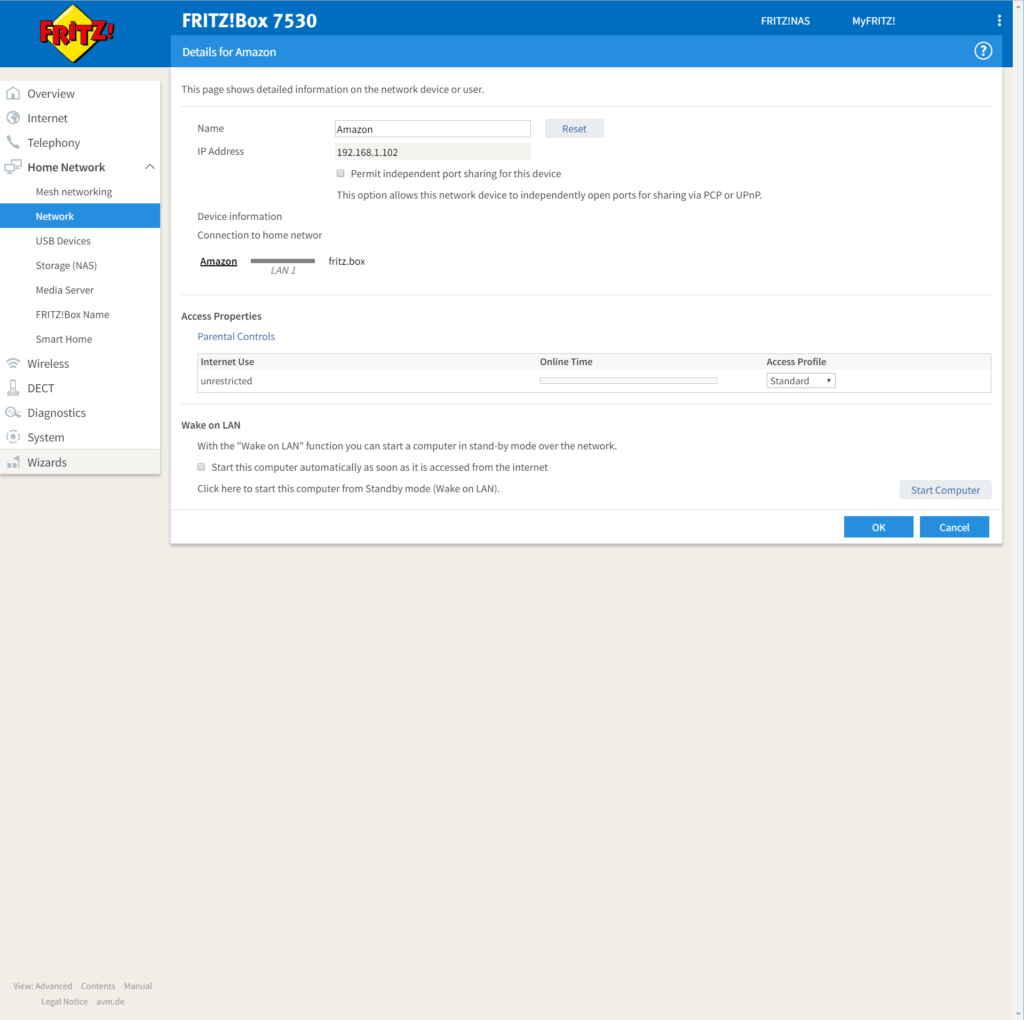Click the System gear icon
The image size is (1024, 1020).
(x=13, y=437)
